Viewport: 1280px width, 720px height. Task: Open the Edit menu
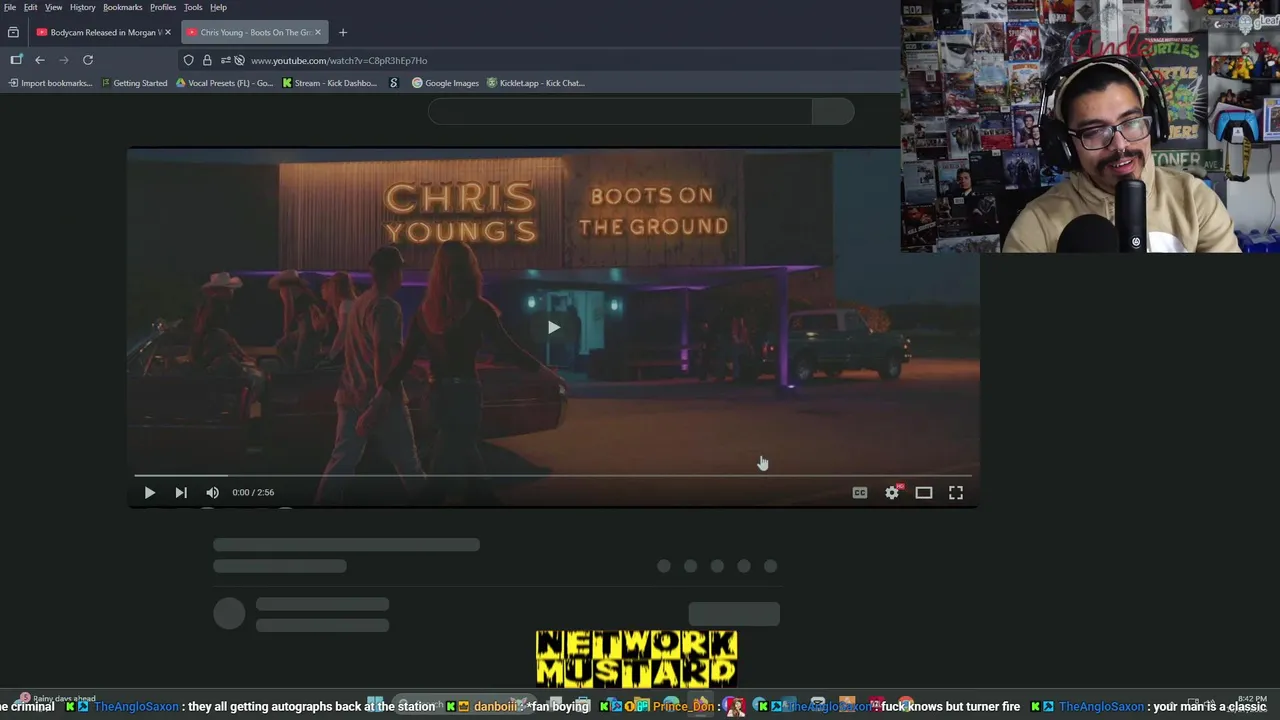click(31, 7)
